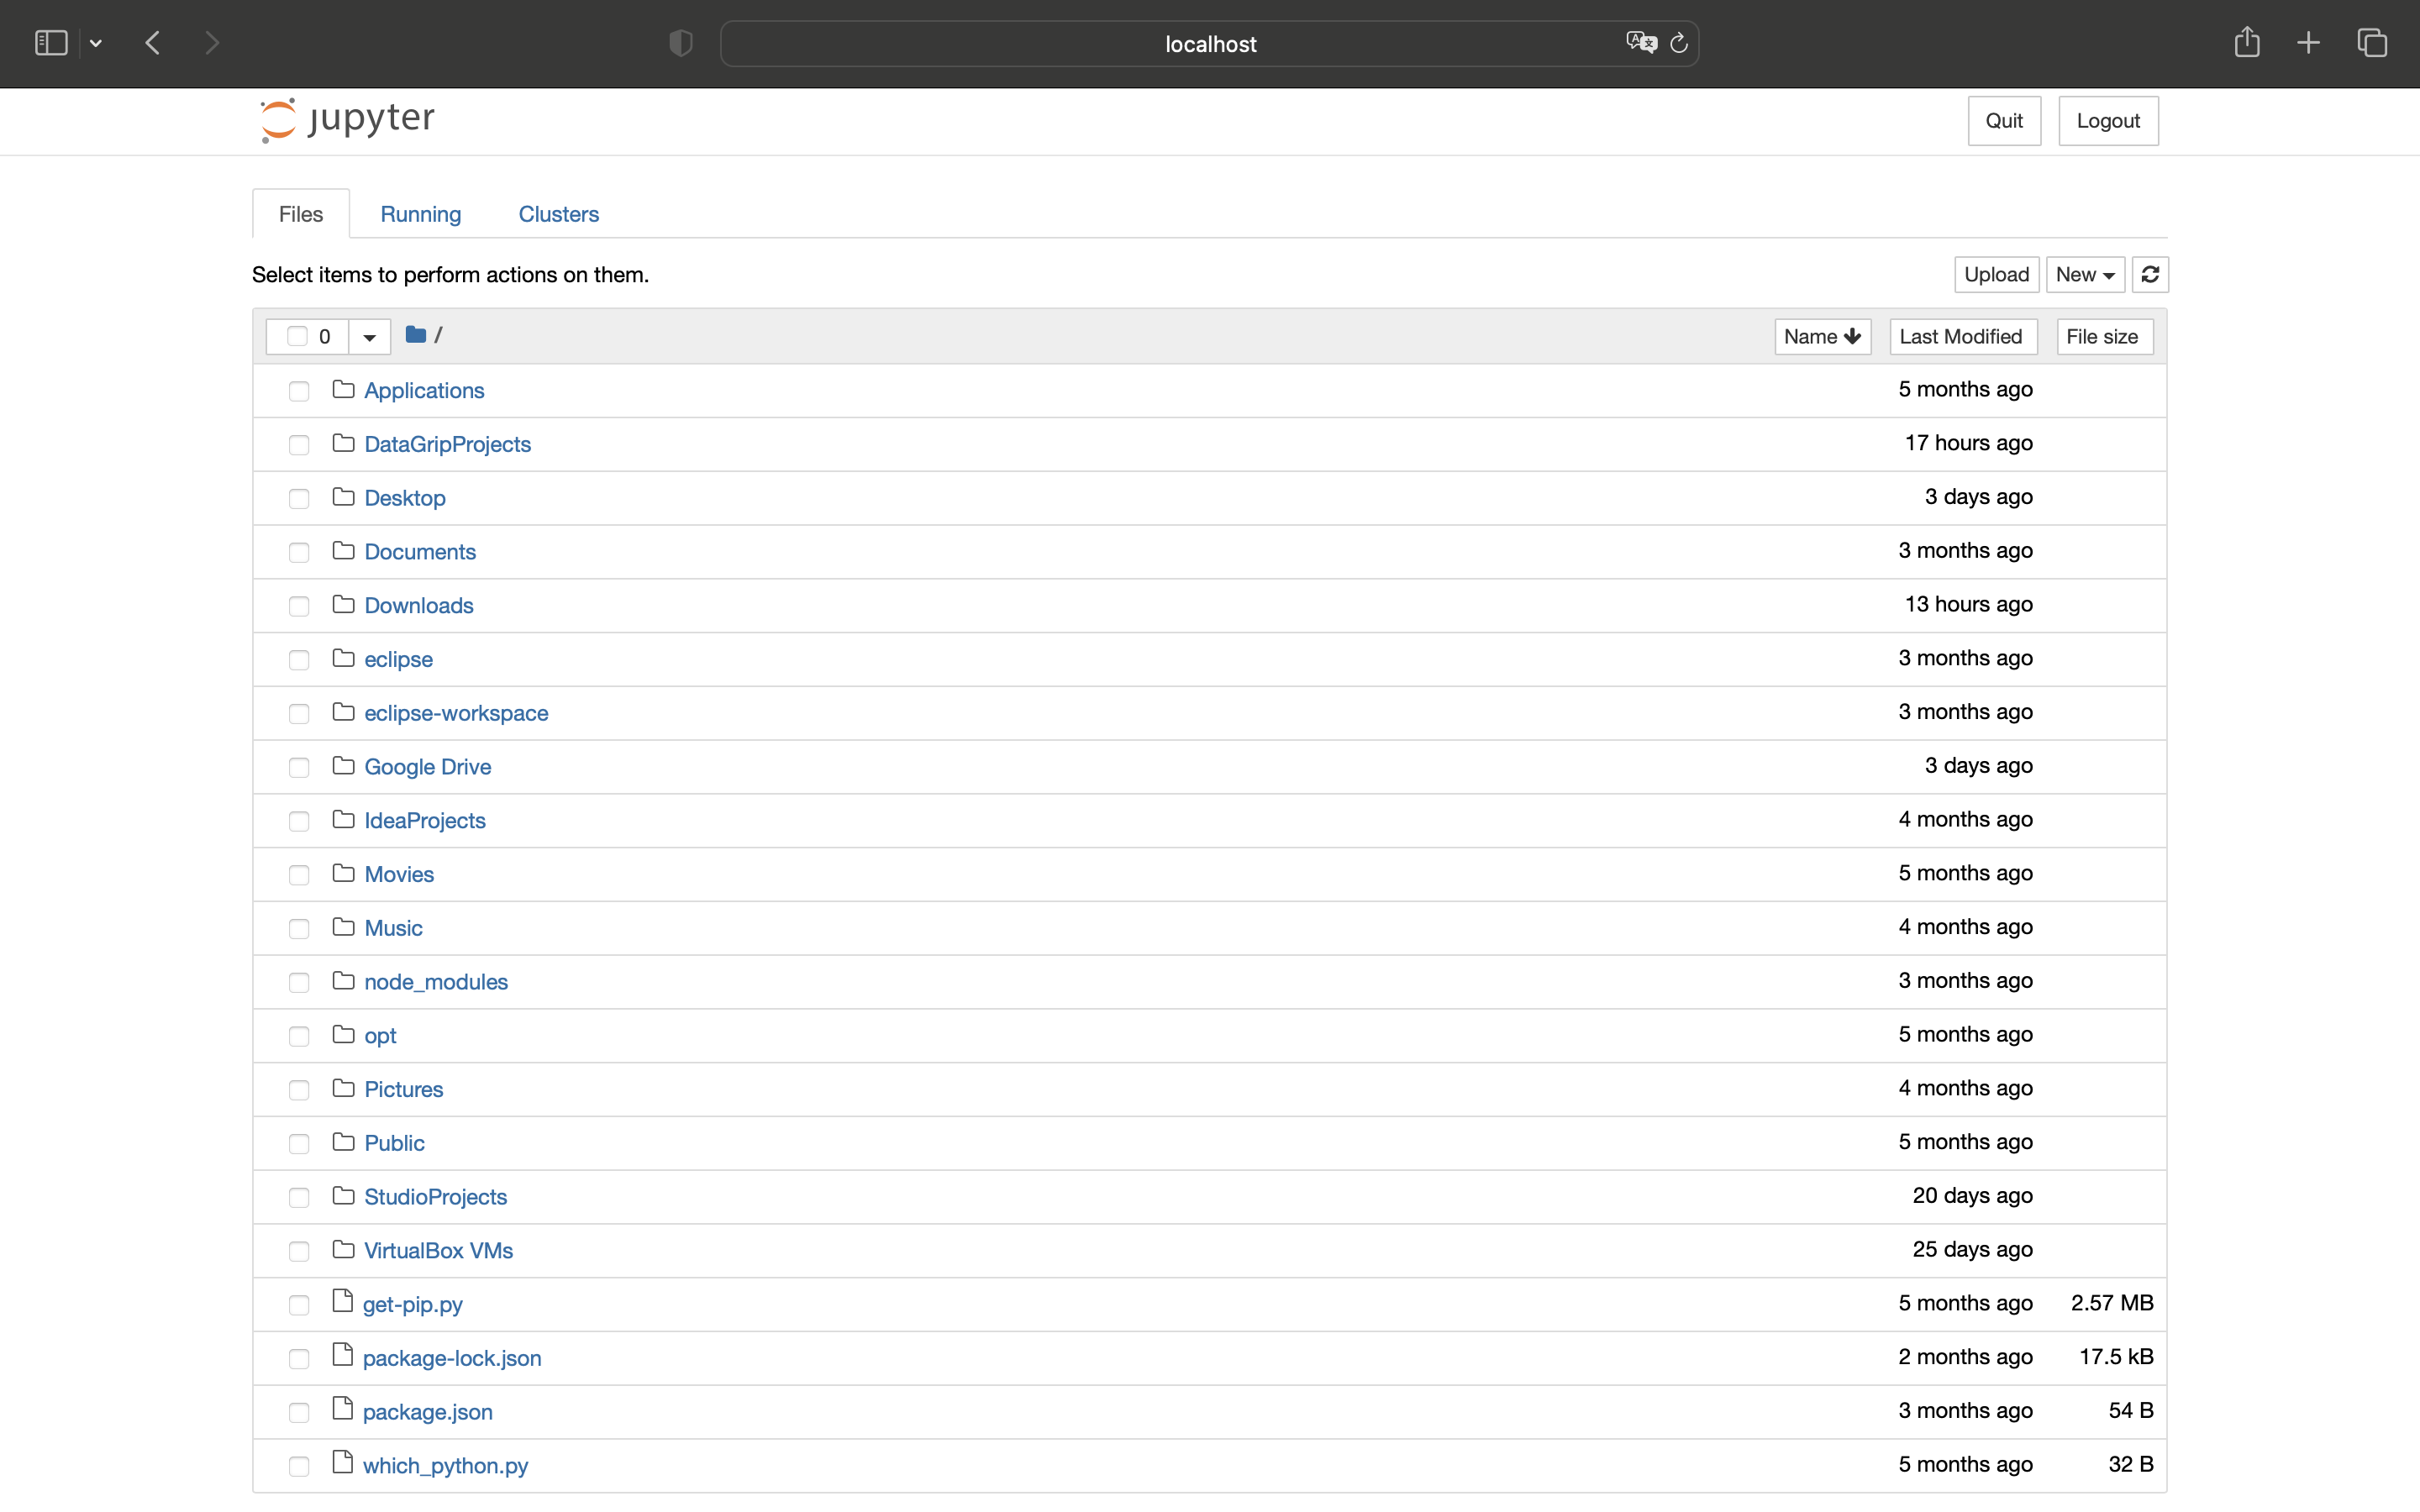
Task: Open a new browser tab with the plus icon
Action: click(x=2308, y=43)
